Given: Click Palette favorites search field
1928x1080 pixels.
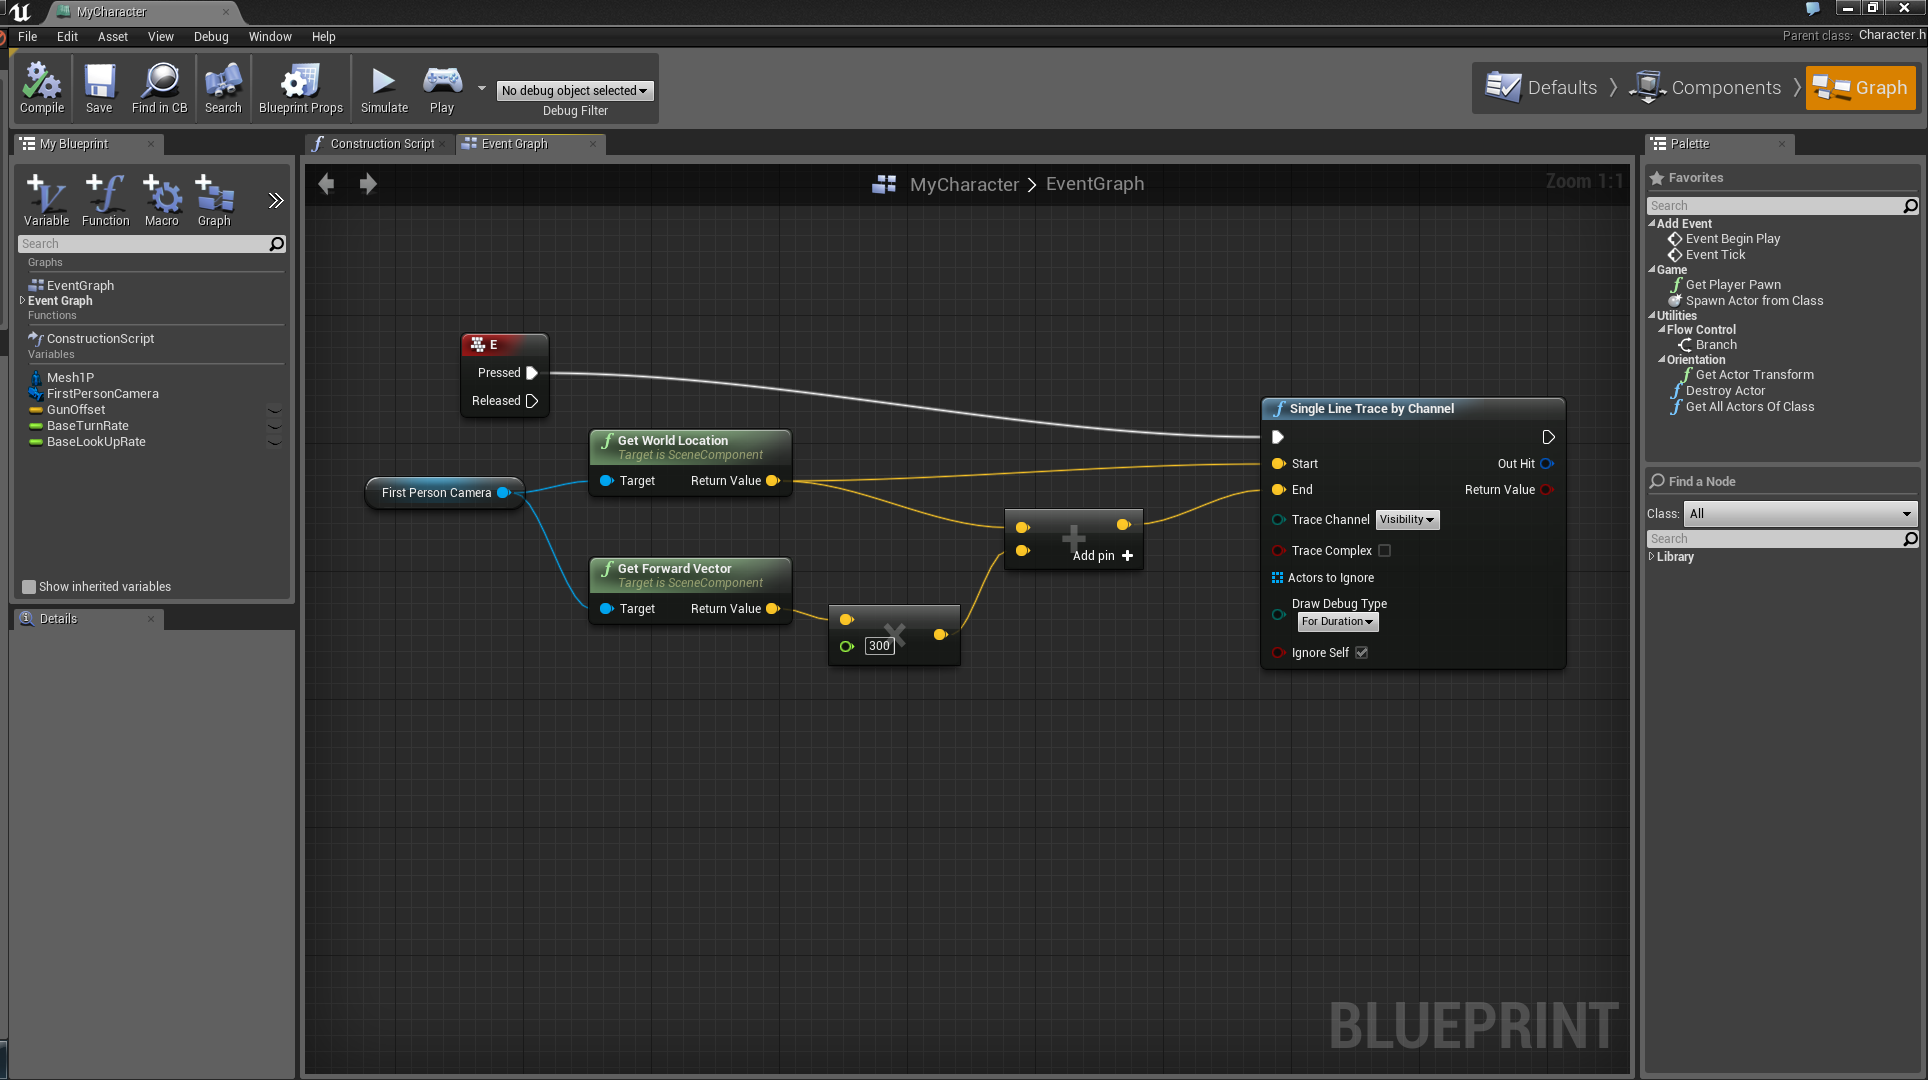Looking at the screenshot, I should (x=1782, y=206).
